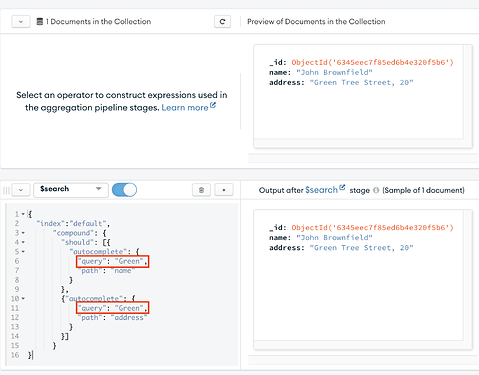Fold the compound block at line 3

coord(23,233)
